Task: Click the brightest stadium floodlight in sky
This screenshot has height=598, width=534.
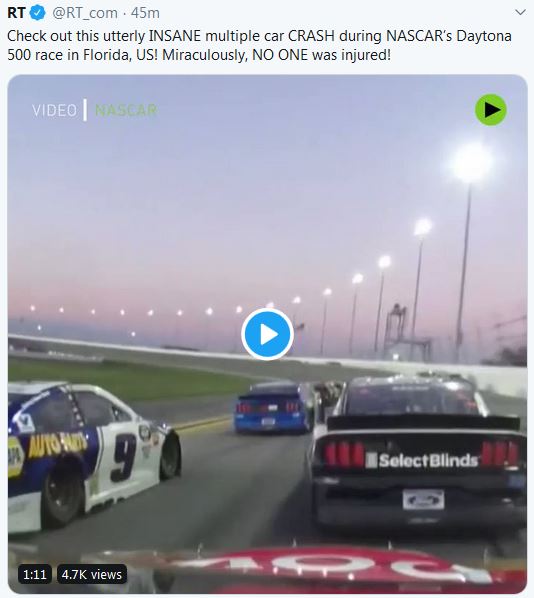Action: click(471, 162)
